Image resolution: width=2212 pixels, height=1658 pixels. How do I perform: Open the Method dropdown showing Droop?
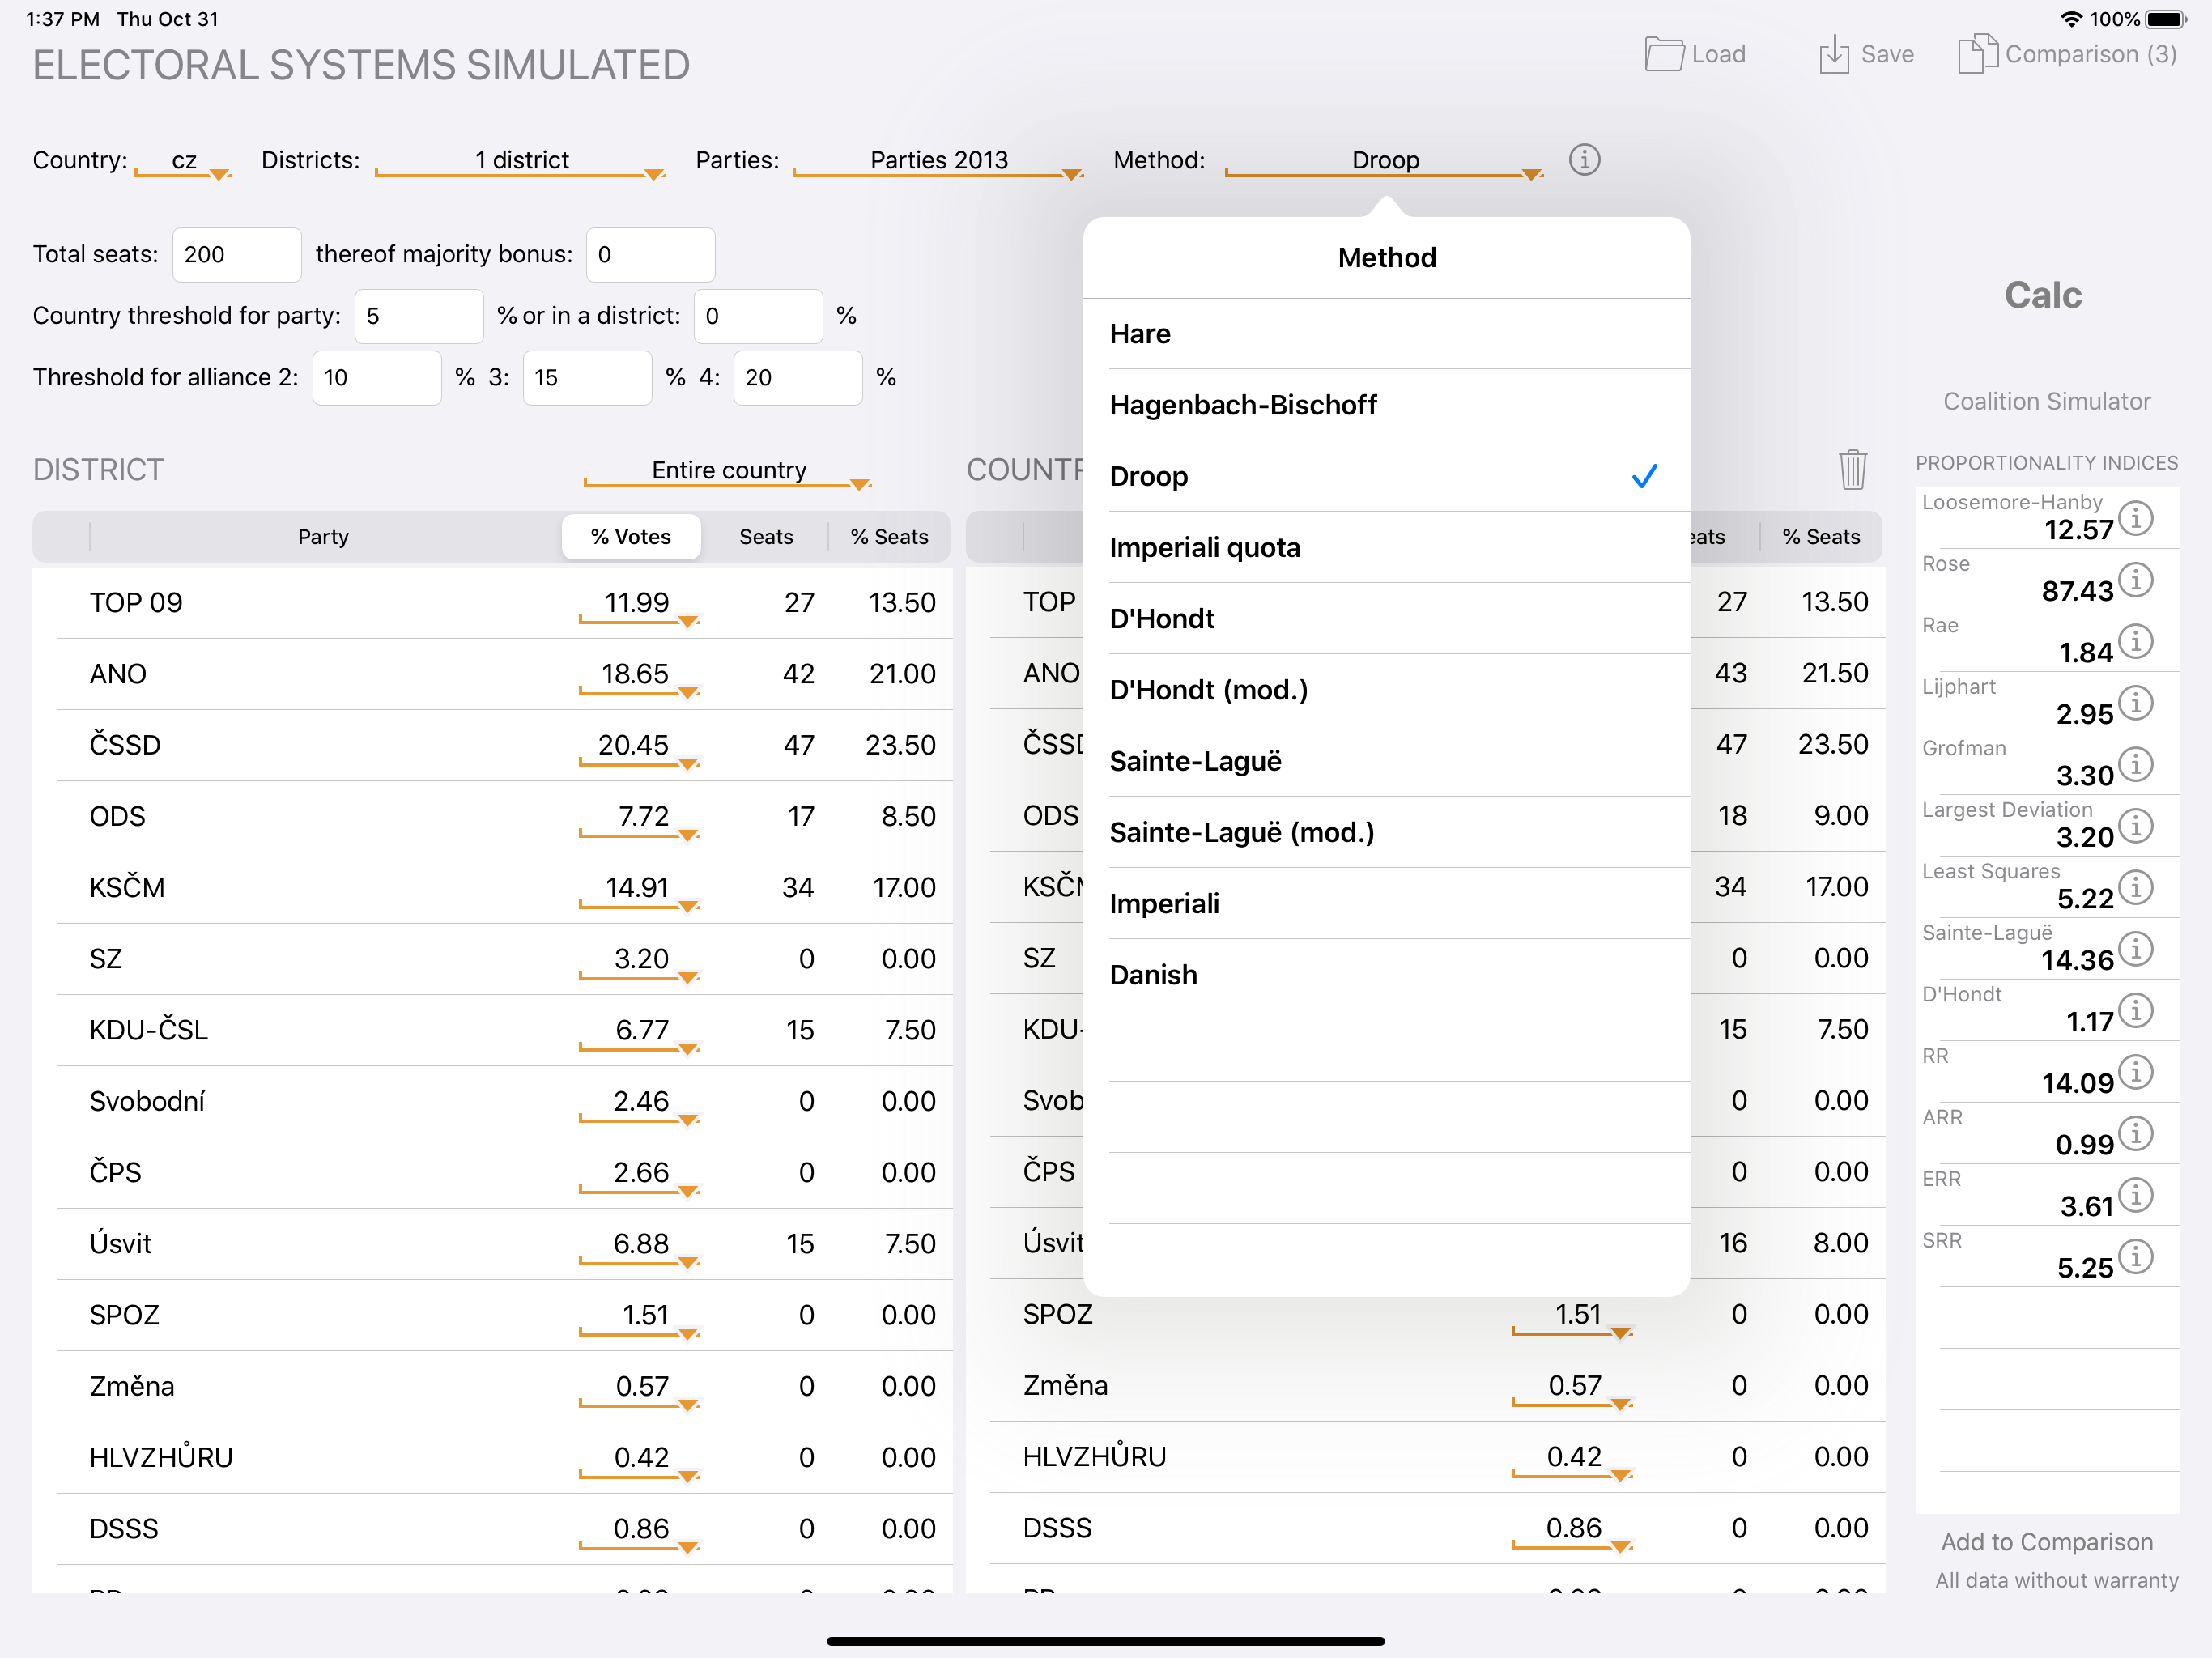coord(1384,161)
